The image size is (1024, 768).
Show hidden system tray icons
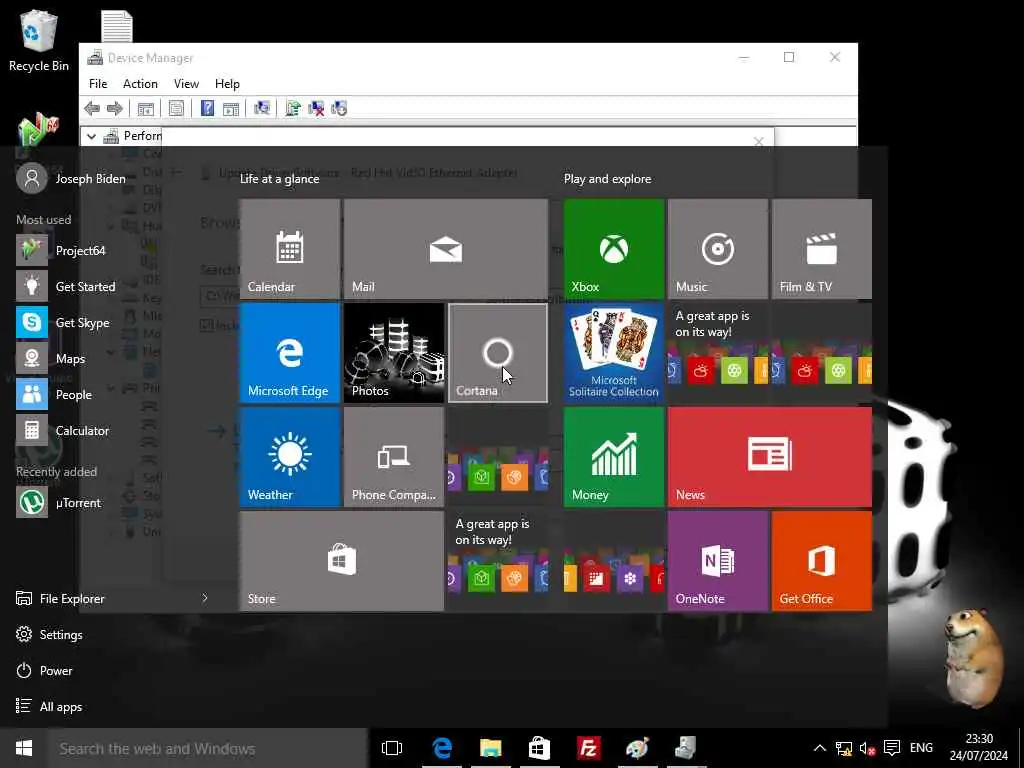(820, 748)
